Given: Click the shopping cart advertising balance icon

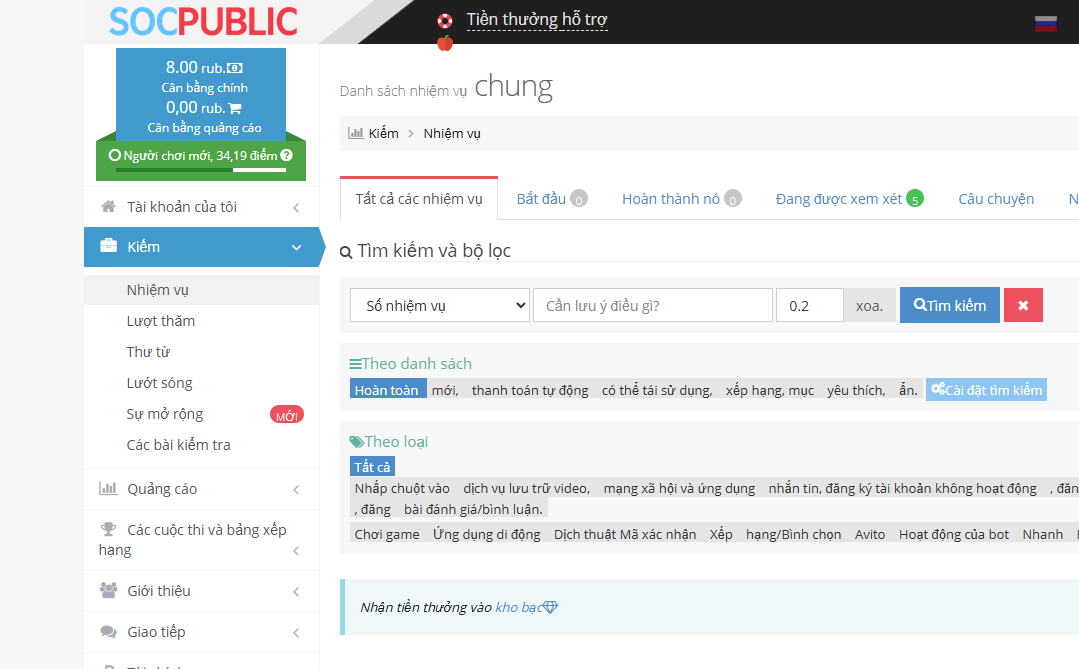Looking at the screenshot, I should 235,108.
